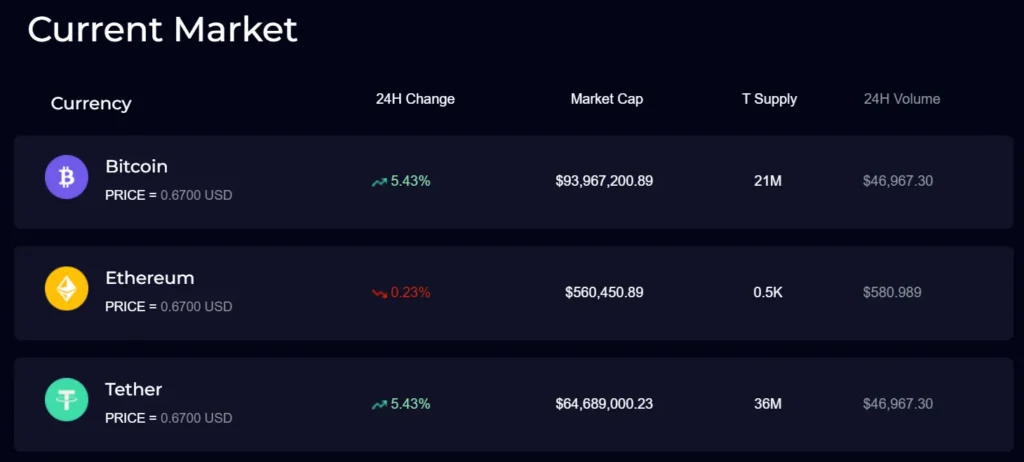Click Tether's market cap value $64,689,000.23
Image resolution: width=1024 pixels, height=462 pixels.
(604, 404)
